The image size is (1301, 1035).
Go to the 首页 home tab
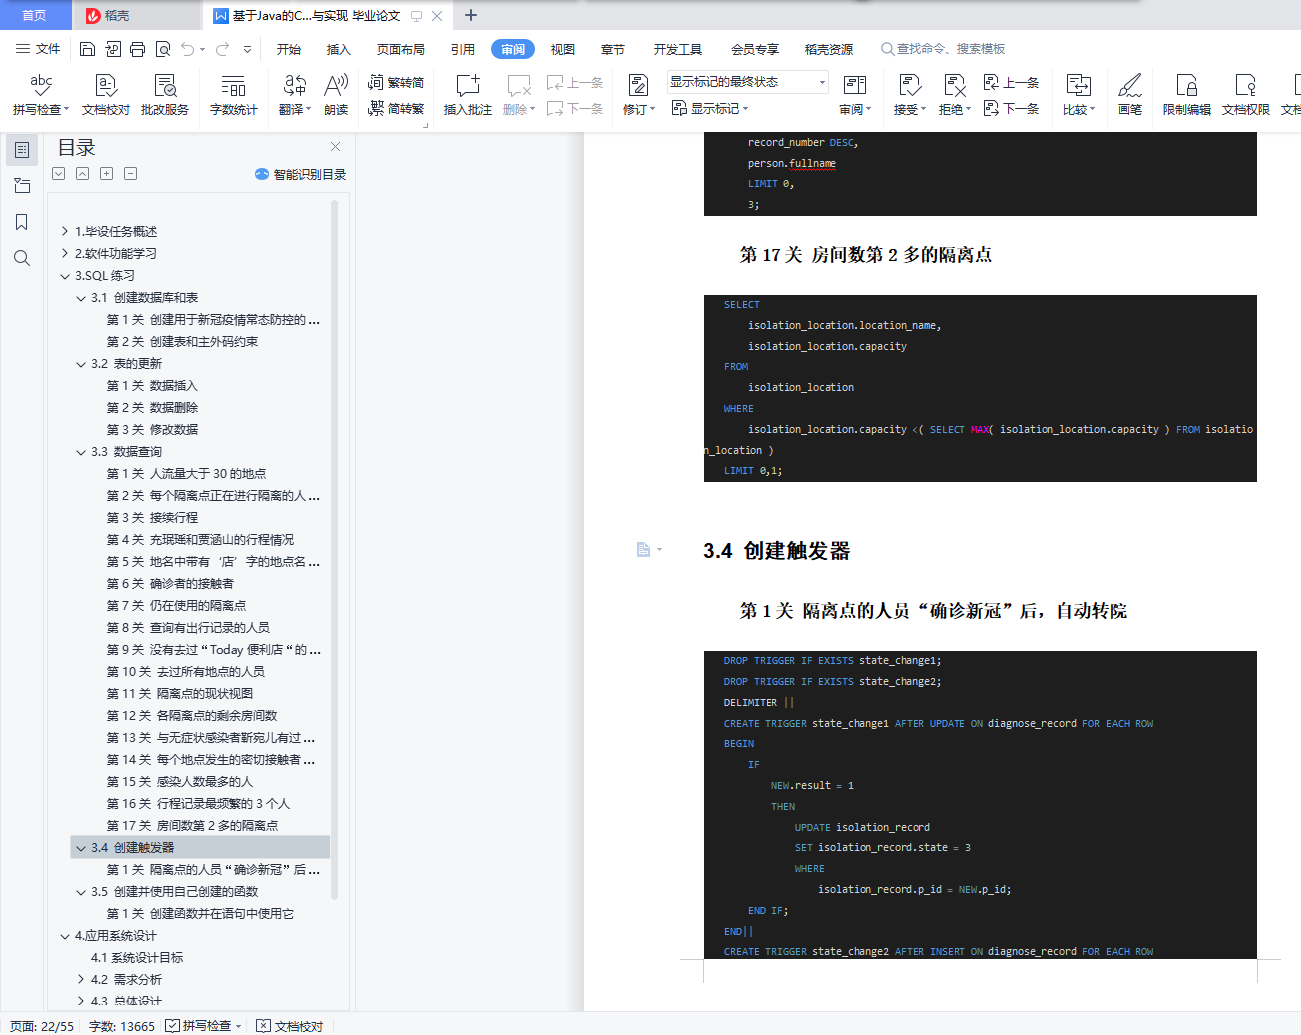coord(35,15)
